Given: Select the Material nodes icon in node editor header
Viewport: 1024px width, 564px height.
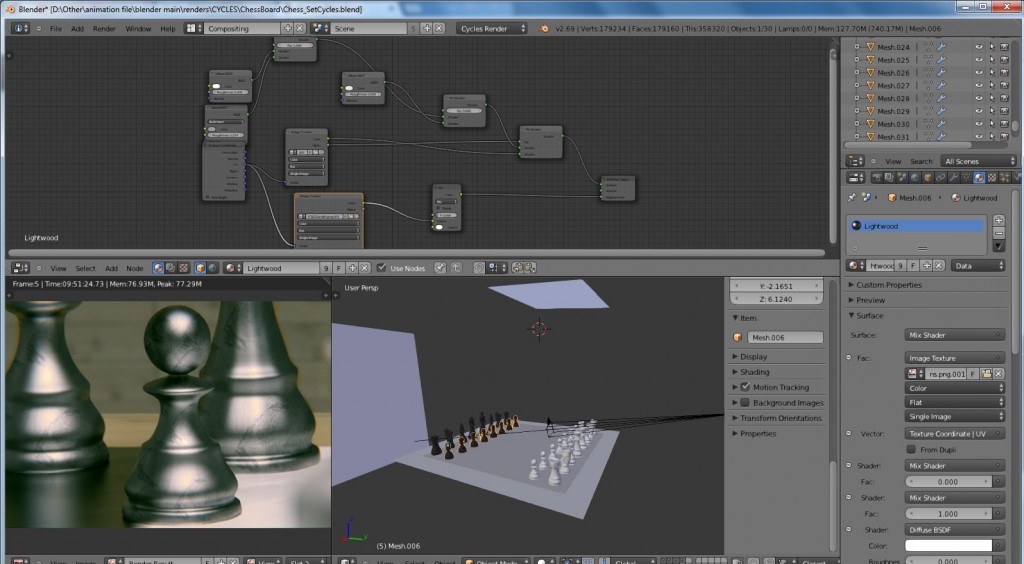Looking at the screenshot, I should (159, 268).
